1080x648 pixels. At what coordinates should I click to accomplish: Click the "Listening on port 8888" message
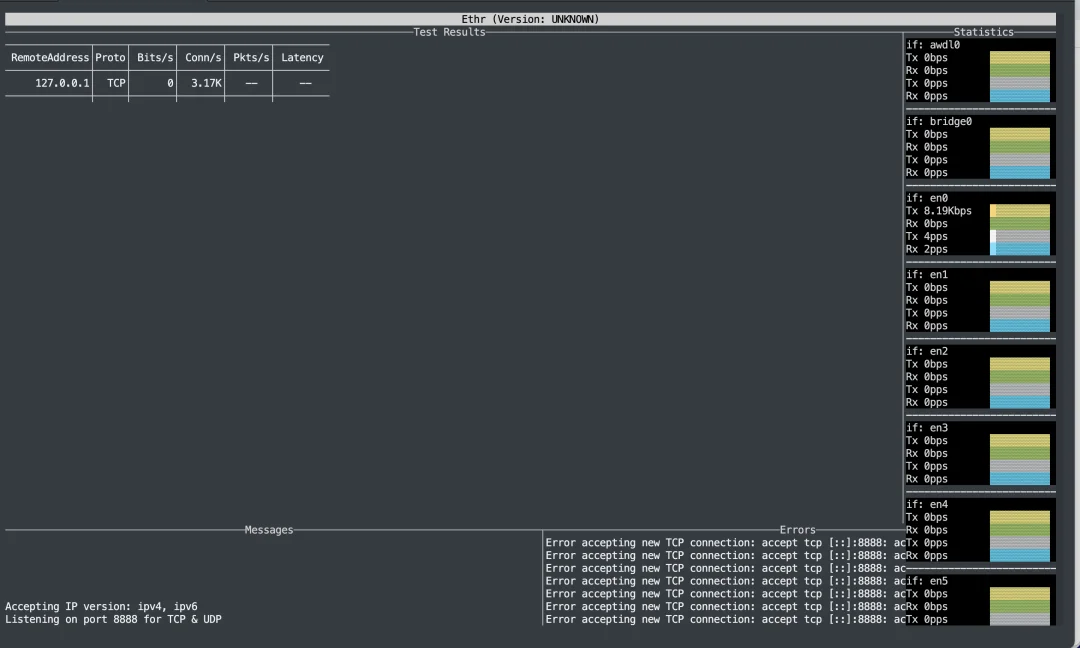(114, 620)
